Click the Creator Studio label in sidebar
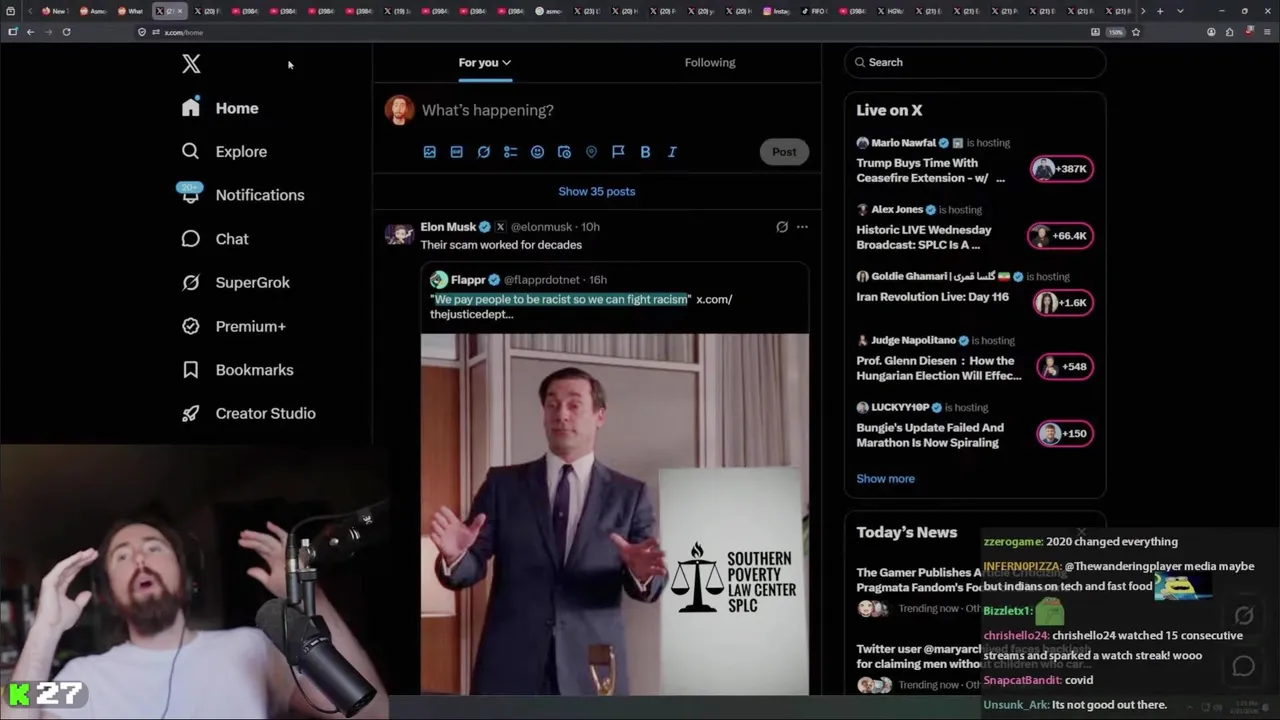 [x=265, y=413]
